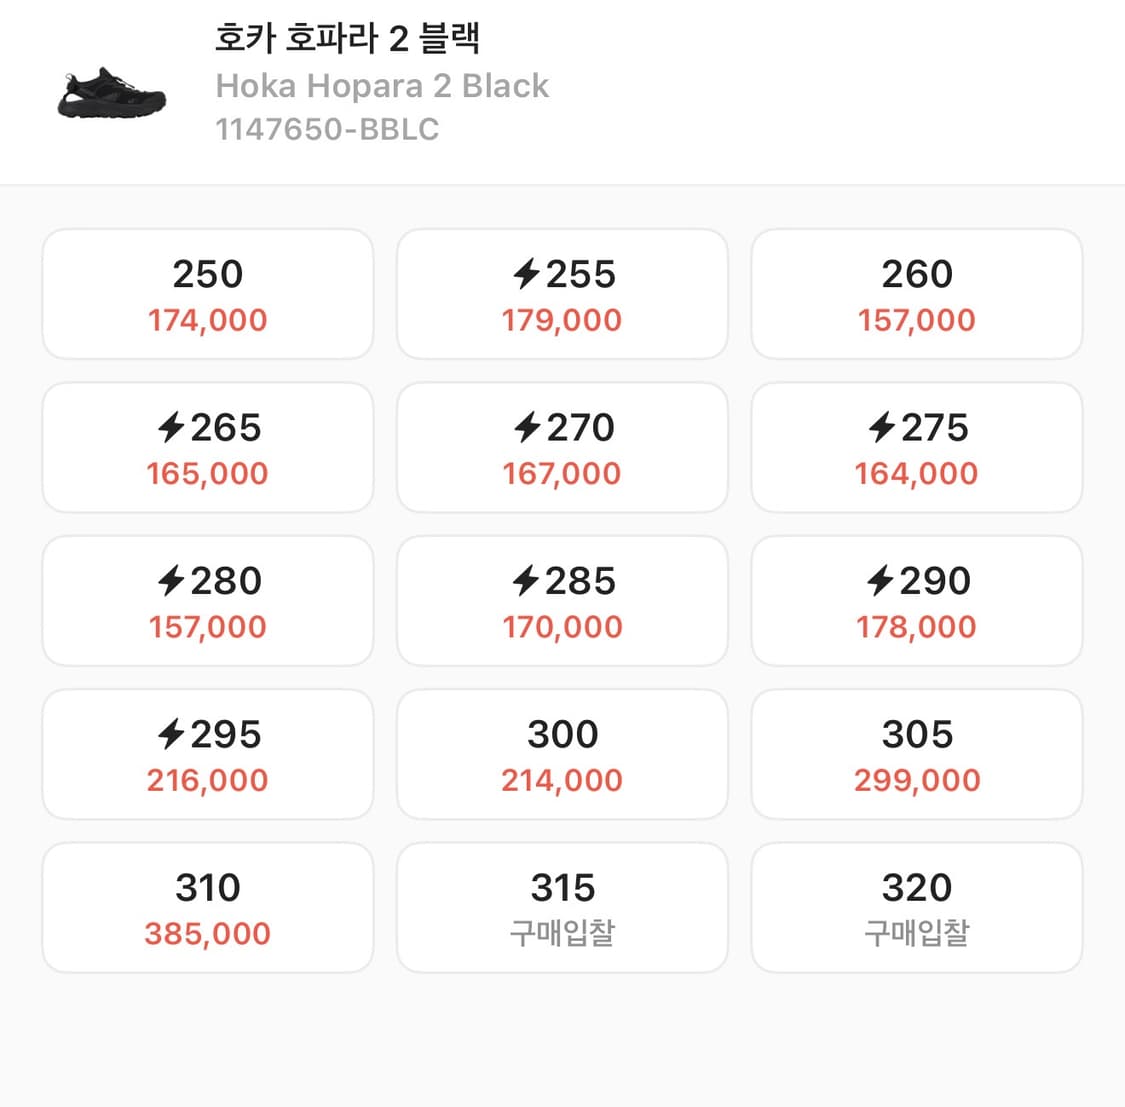
Task: Select the bolt icon on size 285
Action: [x=521, y=581]
